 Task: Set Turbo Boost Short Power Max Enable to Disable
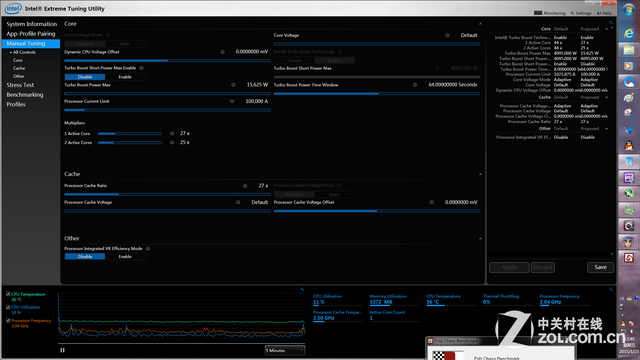pyautogui.click(x=85, y=77)
